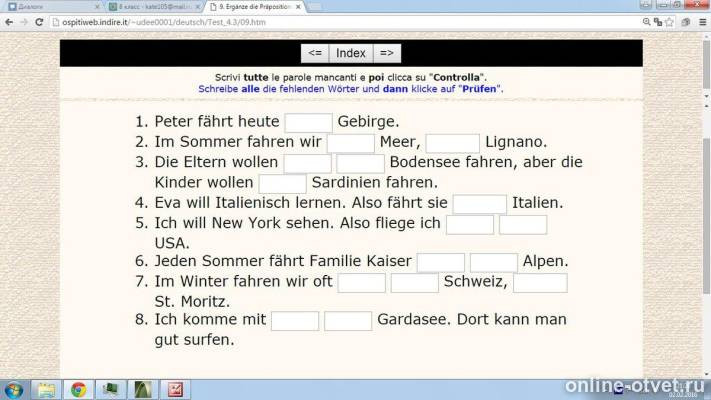The height and width of the screenshot is (400, 711).
Task: Close the second browser tab
Action: [x=197, y=7]
